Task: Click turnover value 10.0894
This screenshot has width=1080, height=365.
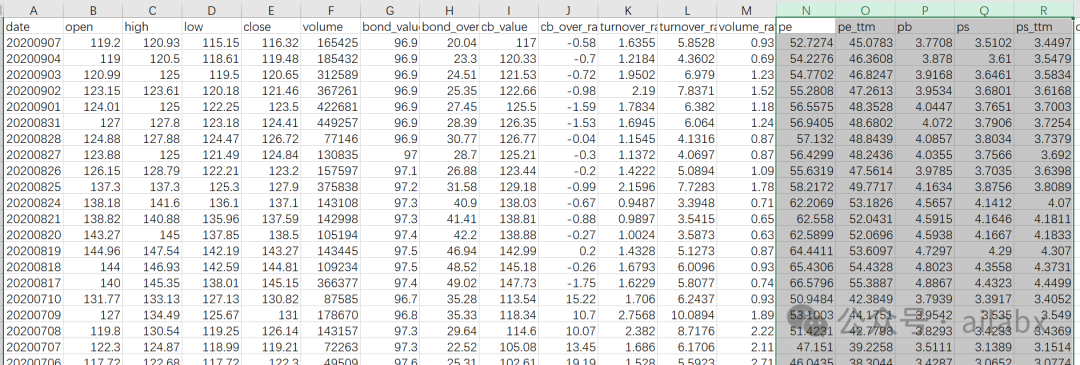Action: point(687,315)
